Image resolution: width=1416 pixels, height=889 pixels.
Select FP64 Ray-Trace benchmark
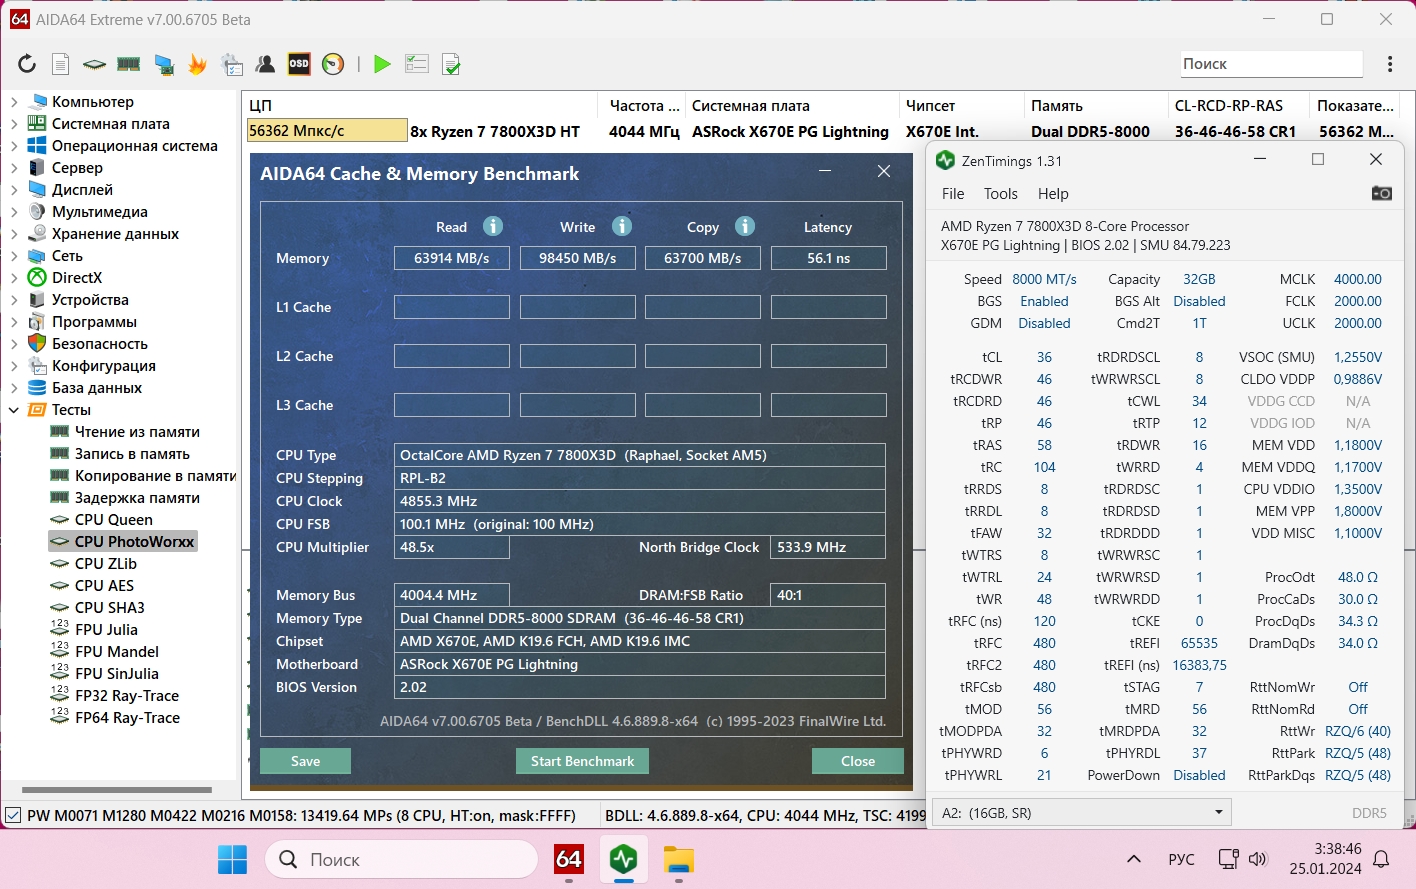(127, 718)
